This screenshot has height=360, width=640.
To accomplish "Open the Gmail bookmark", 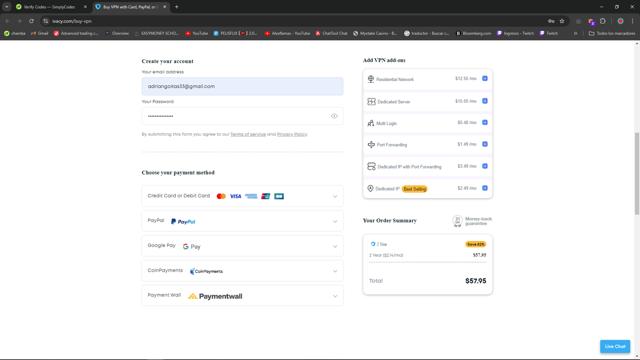I will click(40, 33).
